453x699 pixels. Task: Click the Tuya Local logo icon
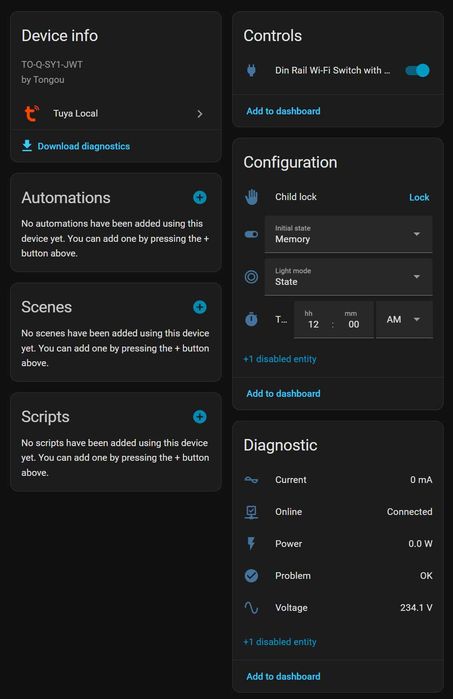(x=31, y=113)
